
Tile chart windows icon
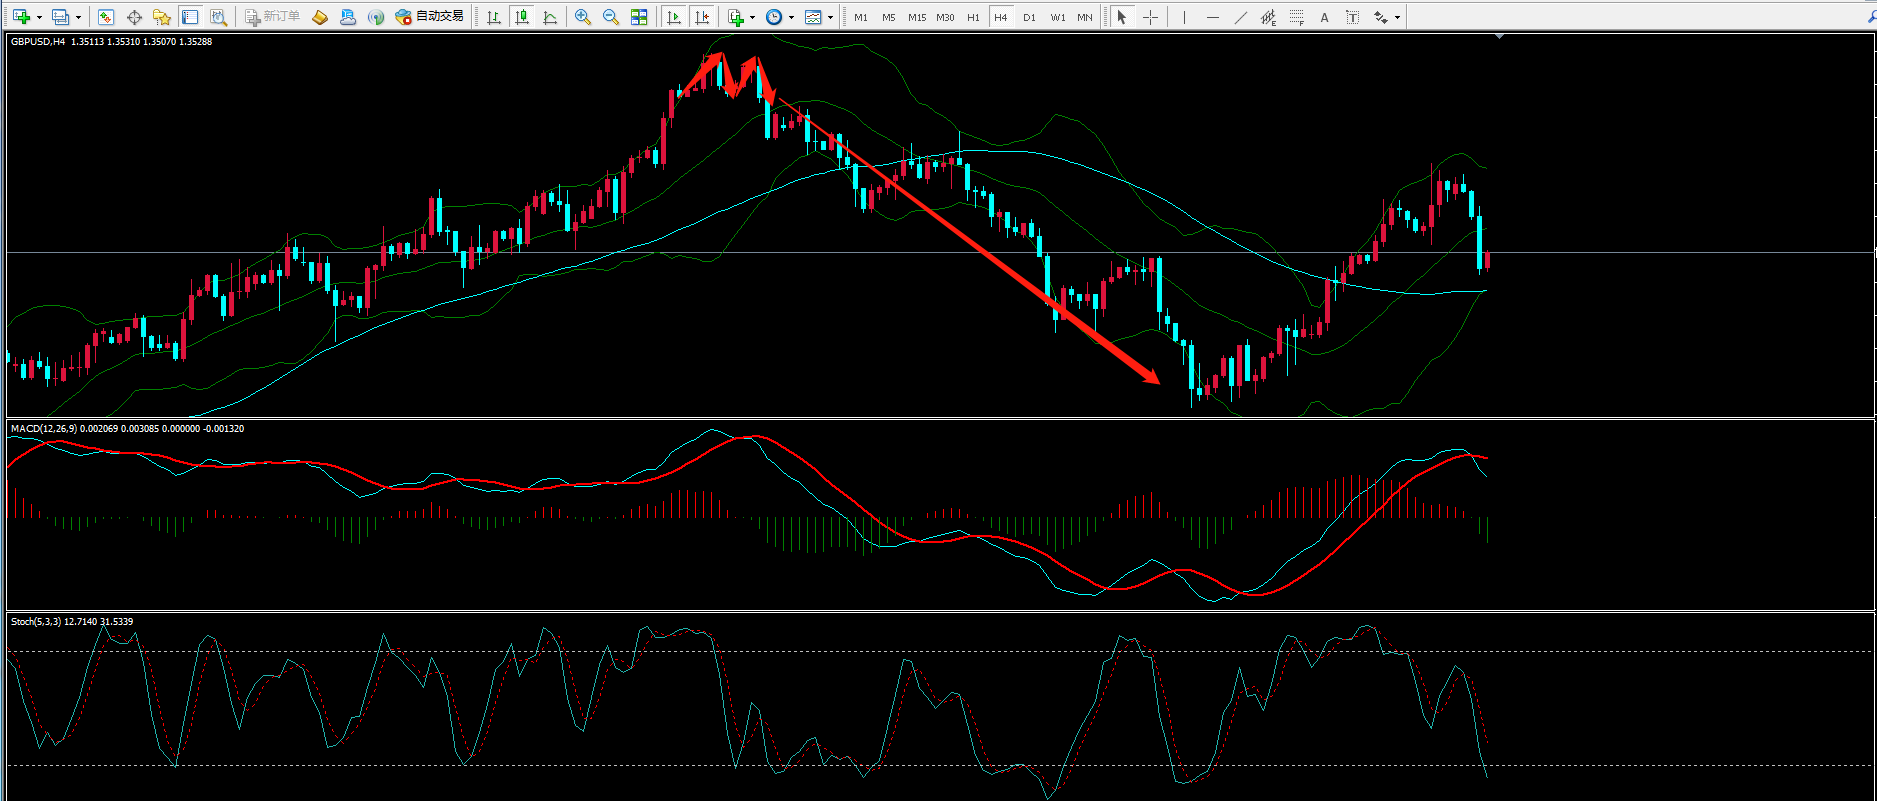(x=639, y=17)
